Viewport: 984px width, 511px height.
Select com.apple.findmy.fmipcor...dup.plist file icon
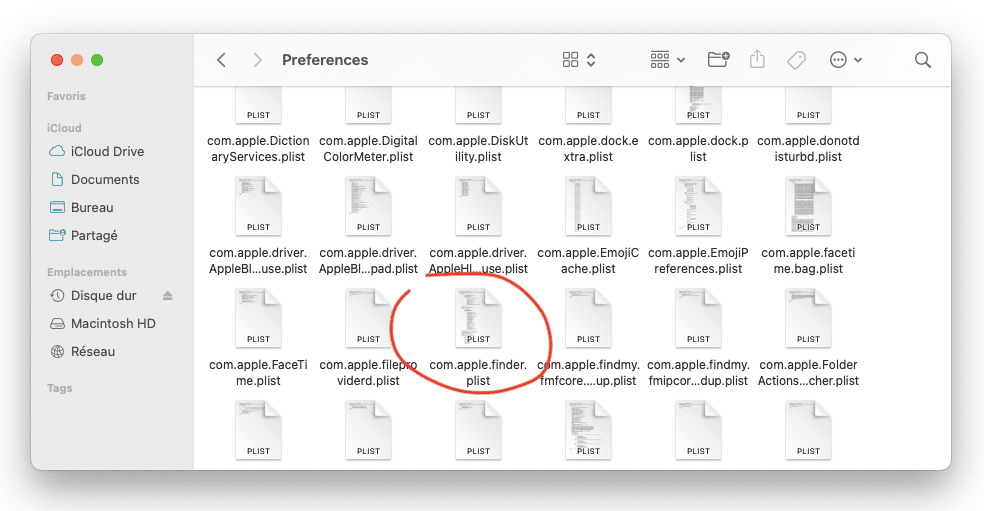pos(698,318)
